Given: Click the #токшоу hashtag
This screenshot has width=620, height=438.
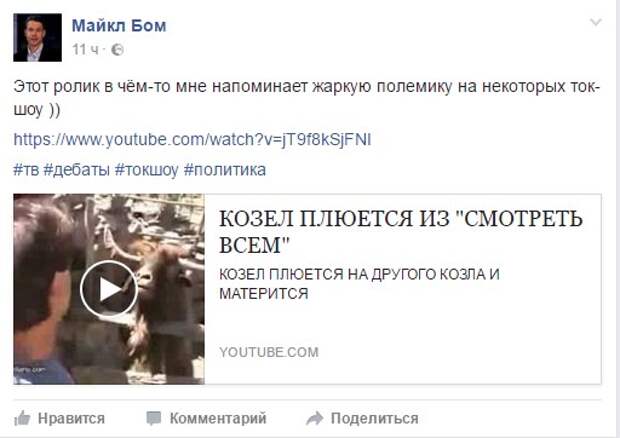Looking at the screenshot, I should point(147,170).
